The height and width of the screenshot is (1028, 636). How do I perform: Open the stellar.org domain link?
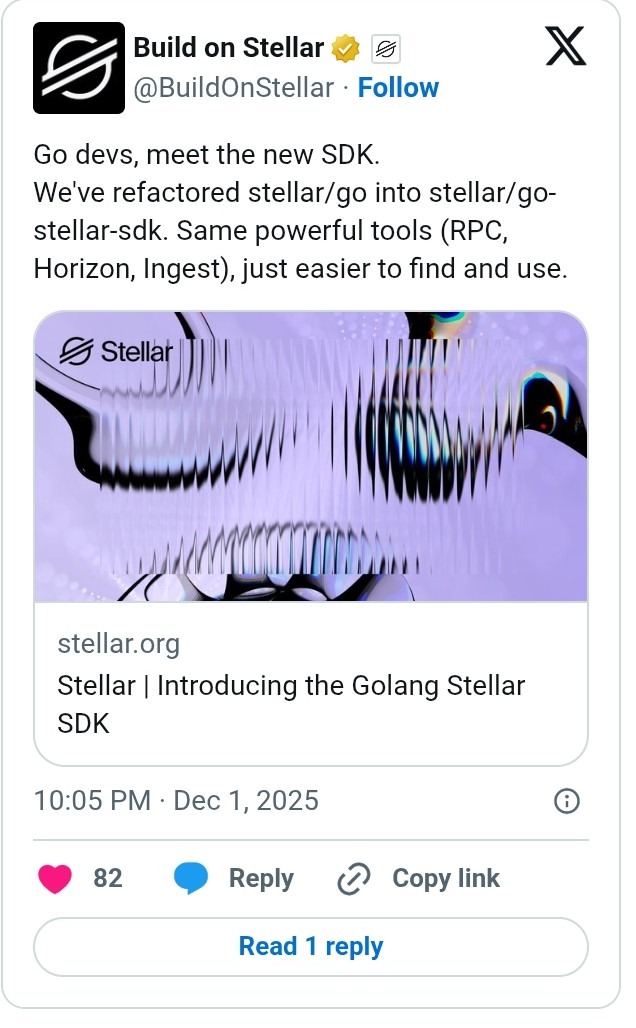tap(119, 643)
